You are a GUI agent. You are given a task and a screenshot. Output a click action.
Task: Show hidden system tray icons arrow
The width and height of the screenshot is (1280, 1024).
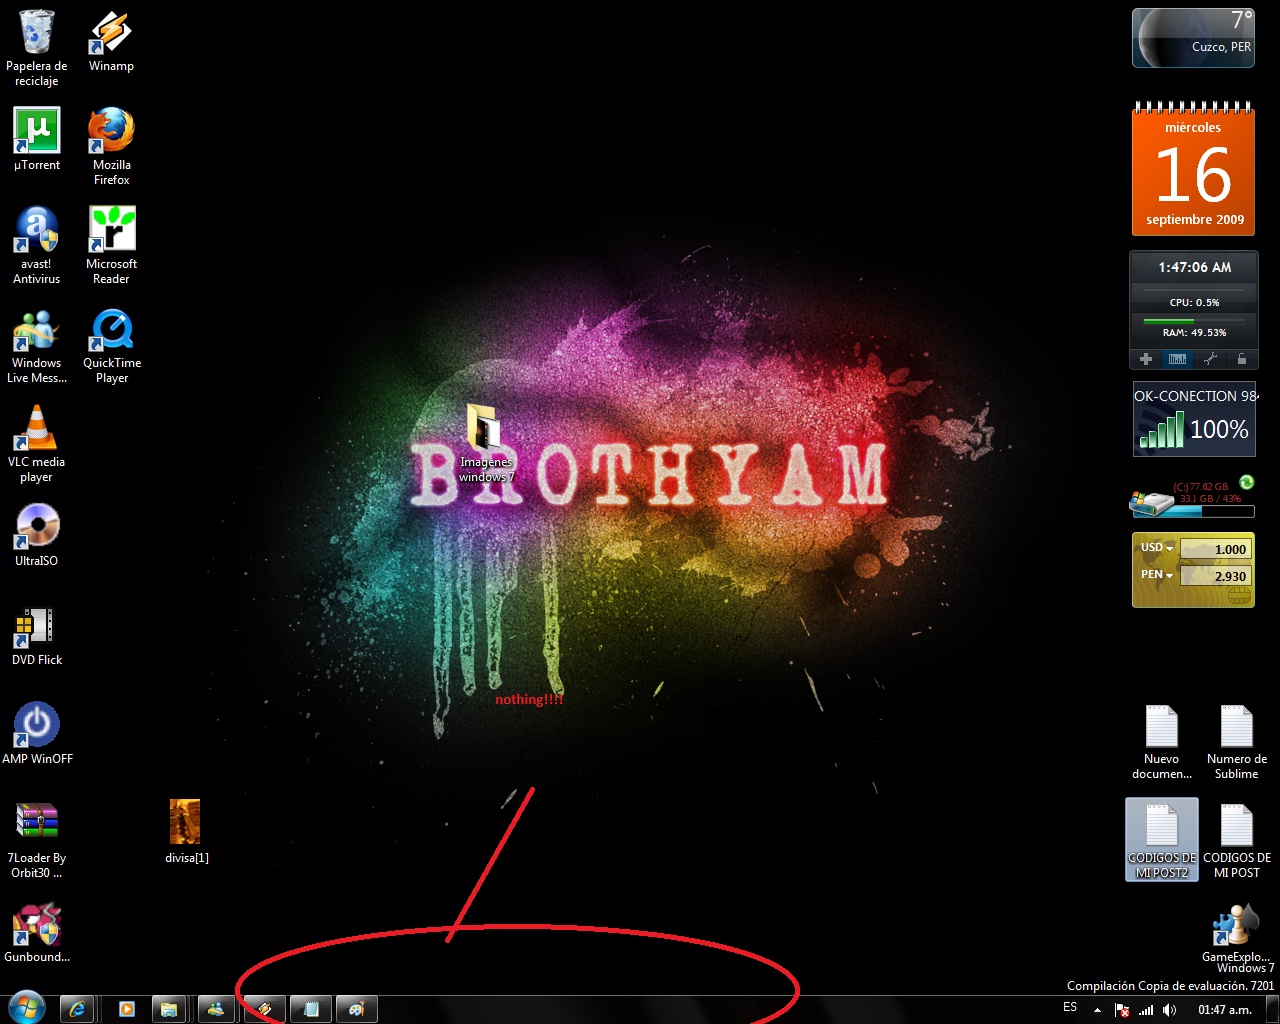(x=1097, y=1010)
